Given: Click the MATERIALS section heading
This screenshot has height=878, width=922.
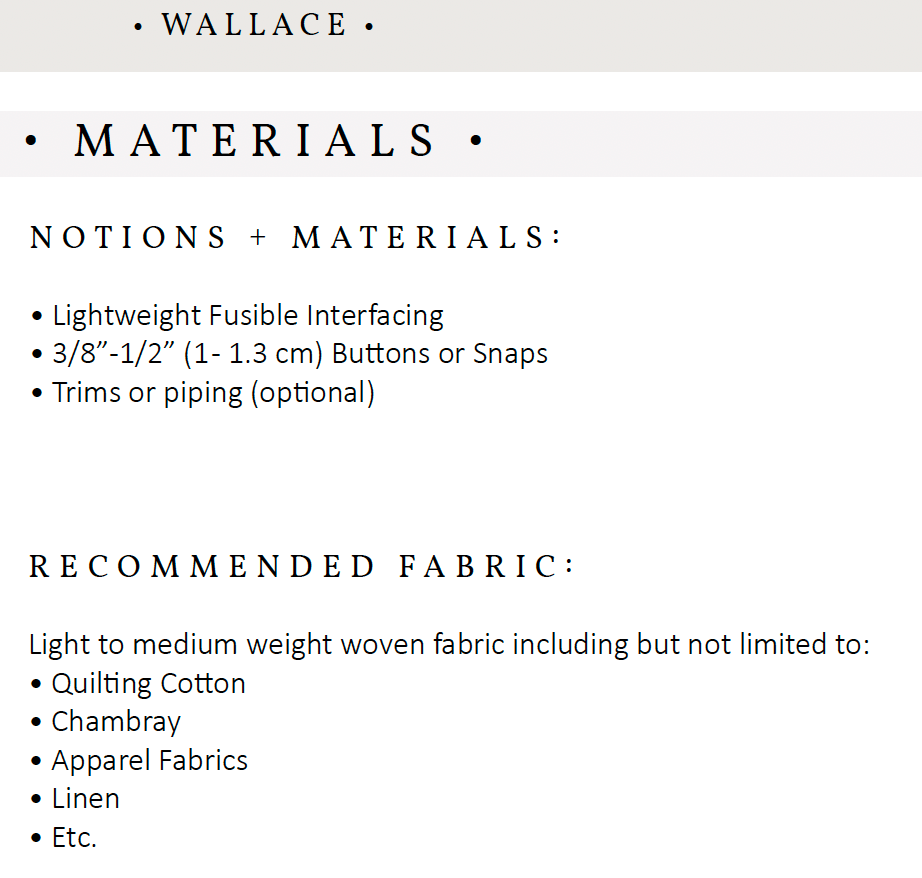Looking at the screenshot, I should coord(256,141).
